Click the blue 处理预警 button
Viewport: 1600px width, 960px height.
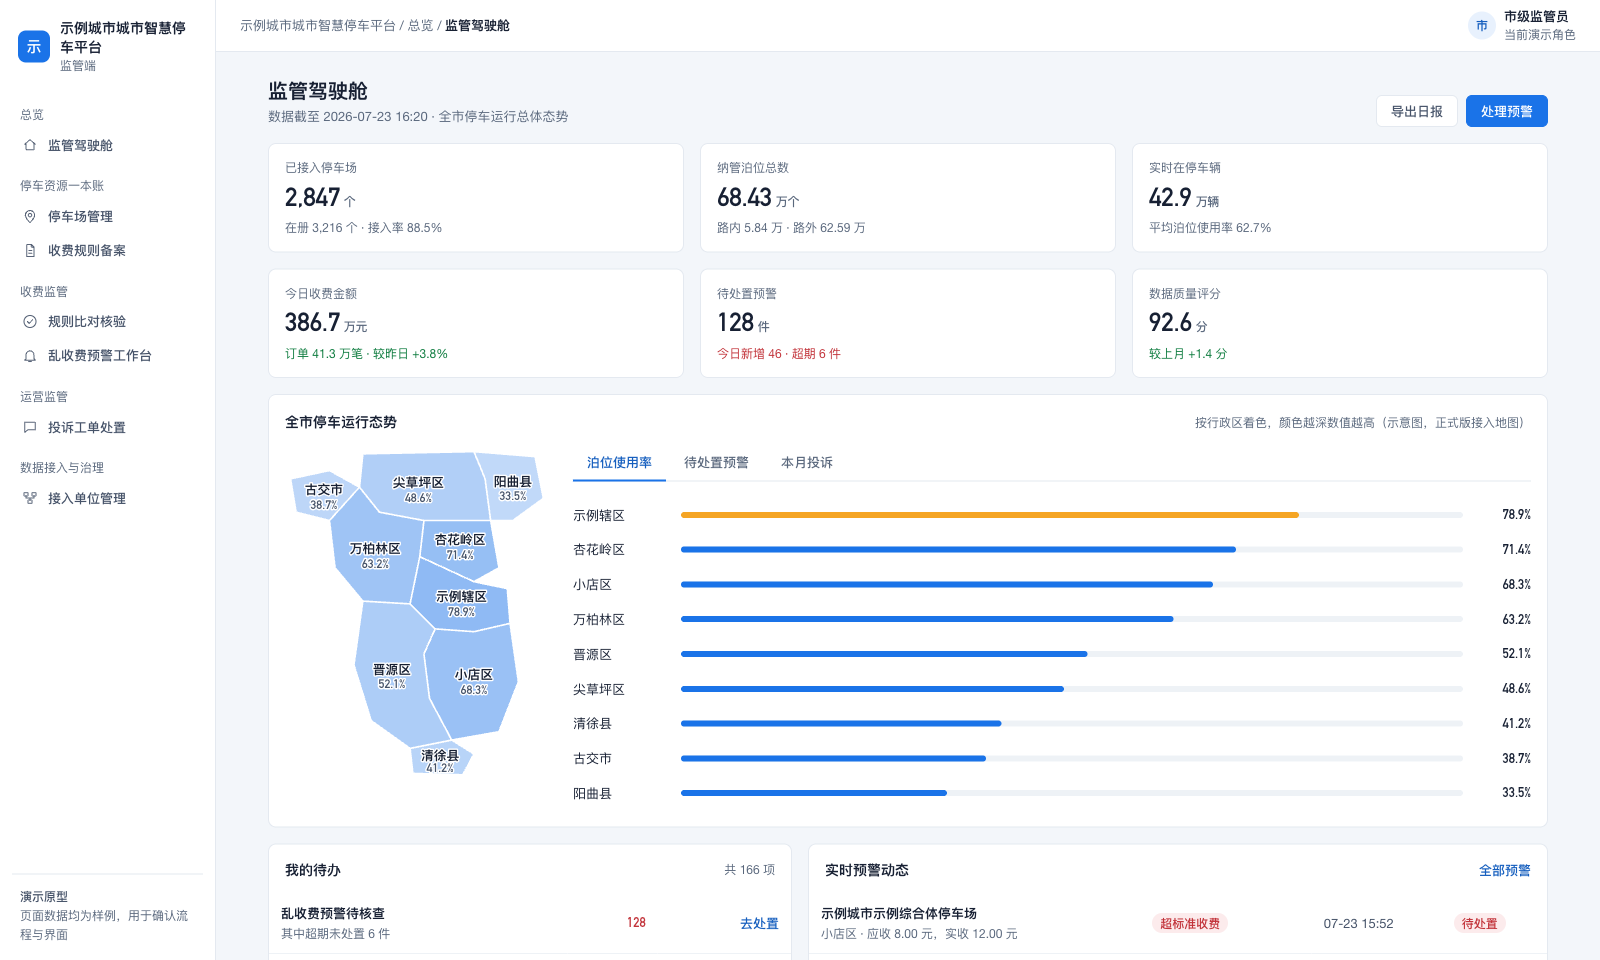[x=1507, y=111]
